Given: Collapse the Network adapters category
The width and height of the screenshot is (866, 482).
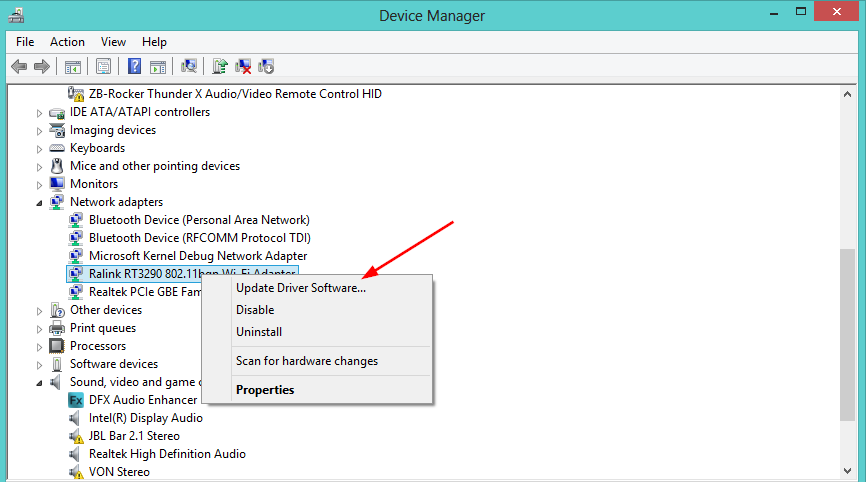Looking at the screenshot, I should [40, 203].
